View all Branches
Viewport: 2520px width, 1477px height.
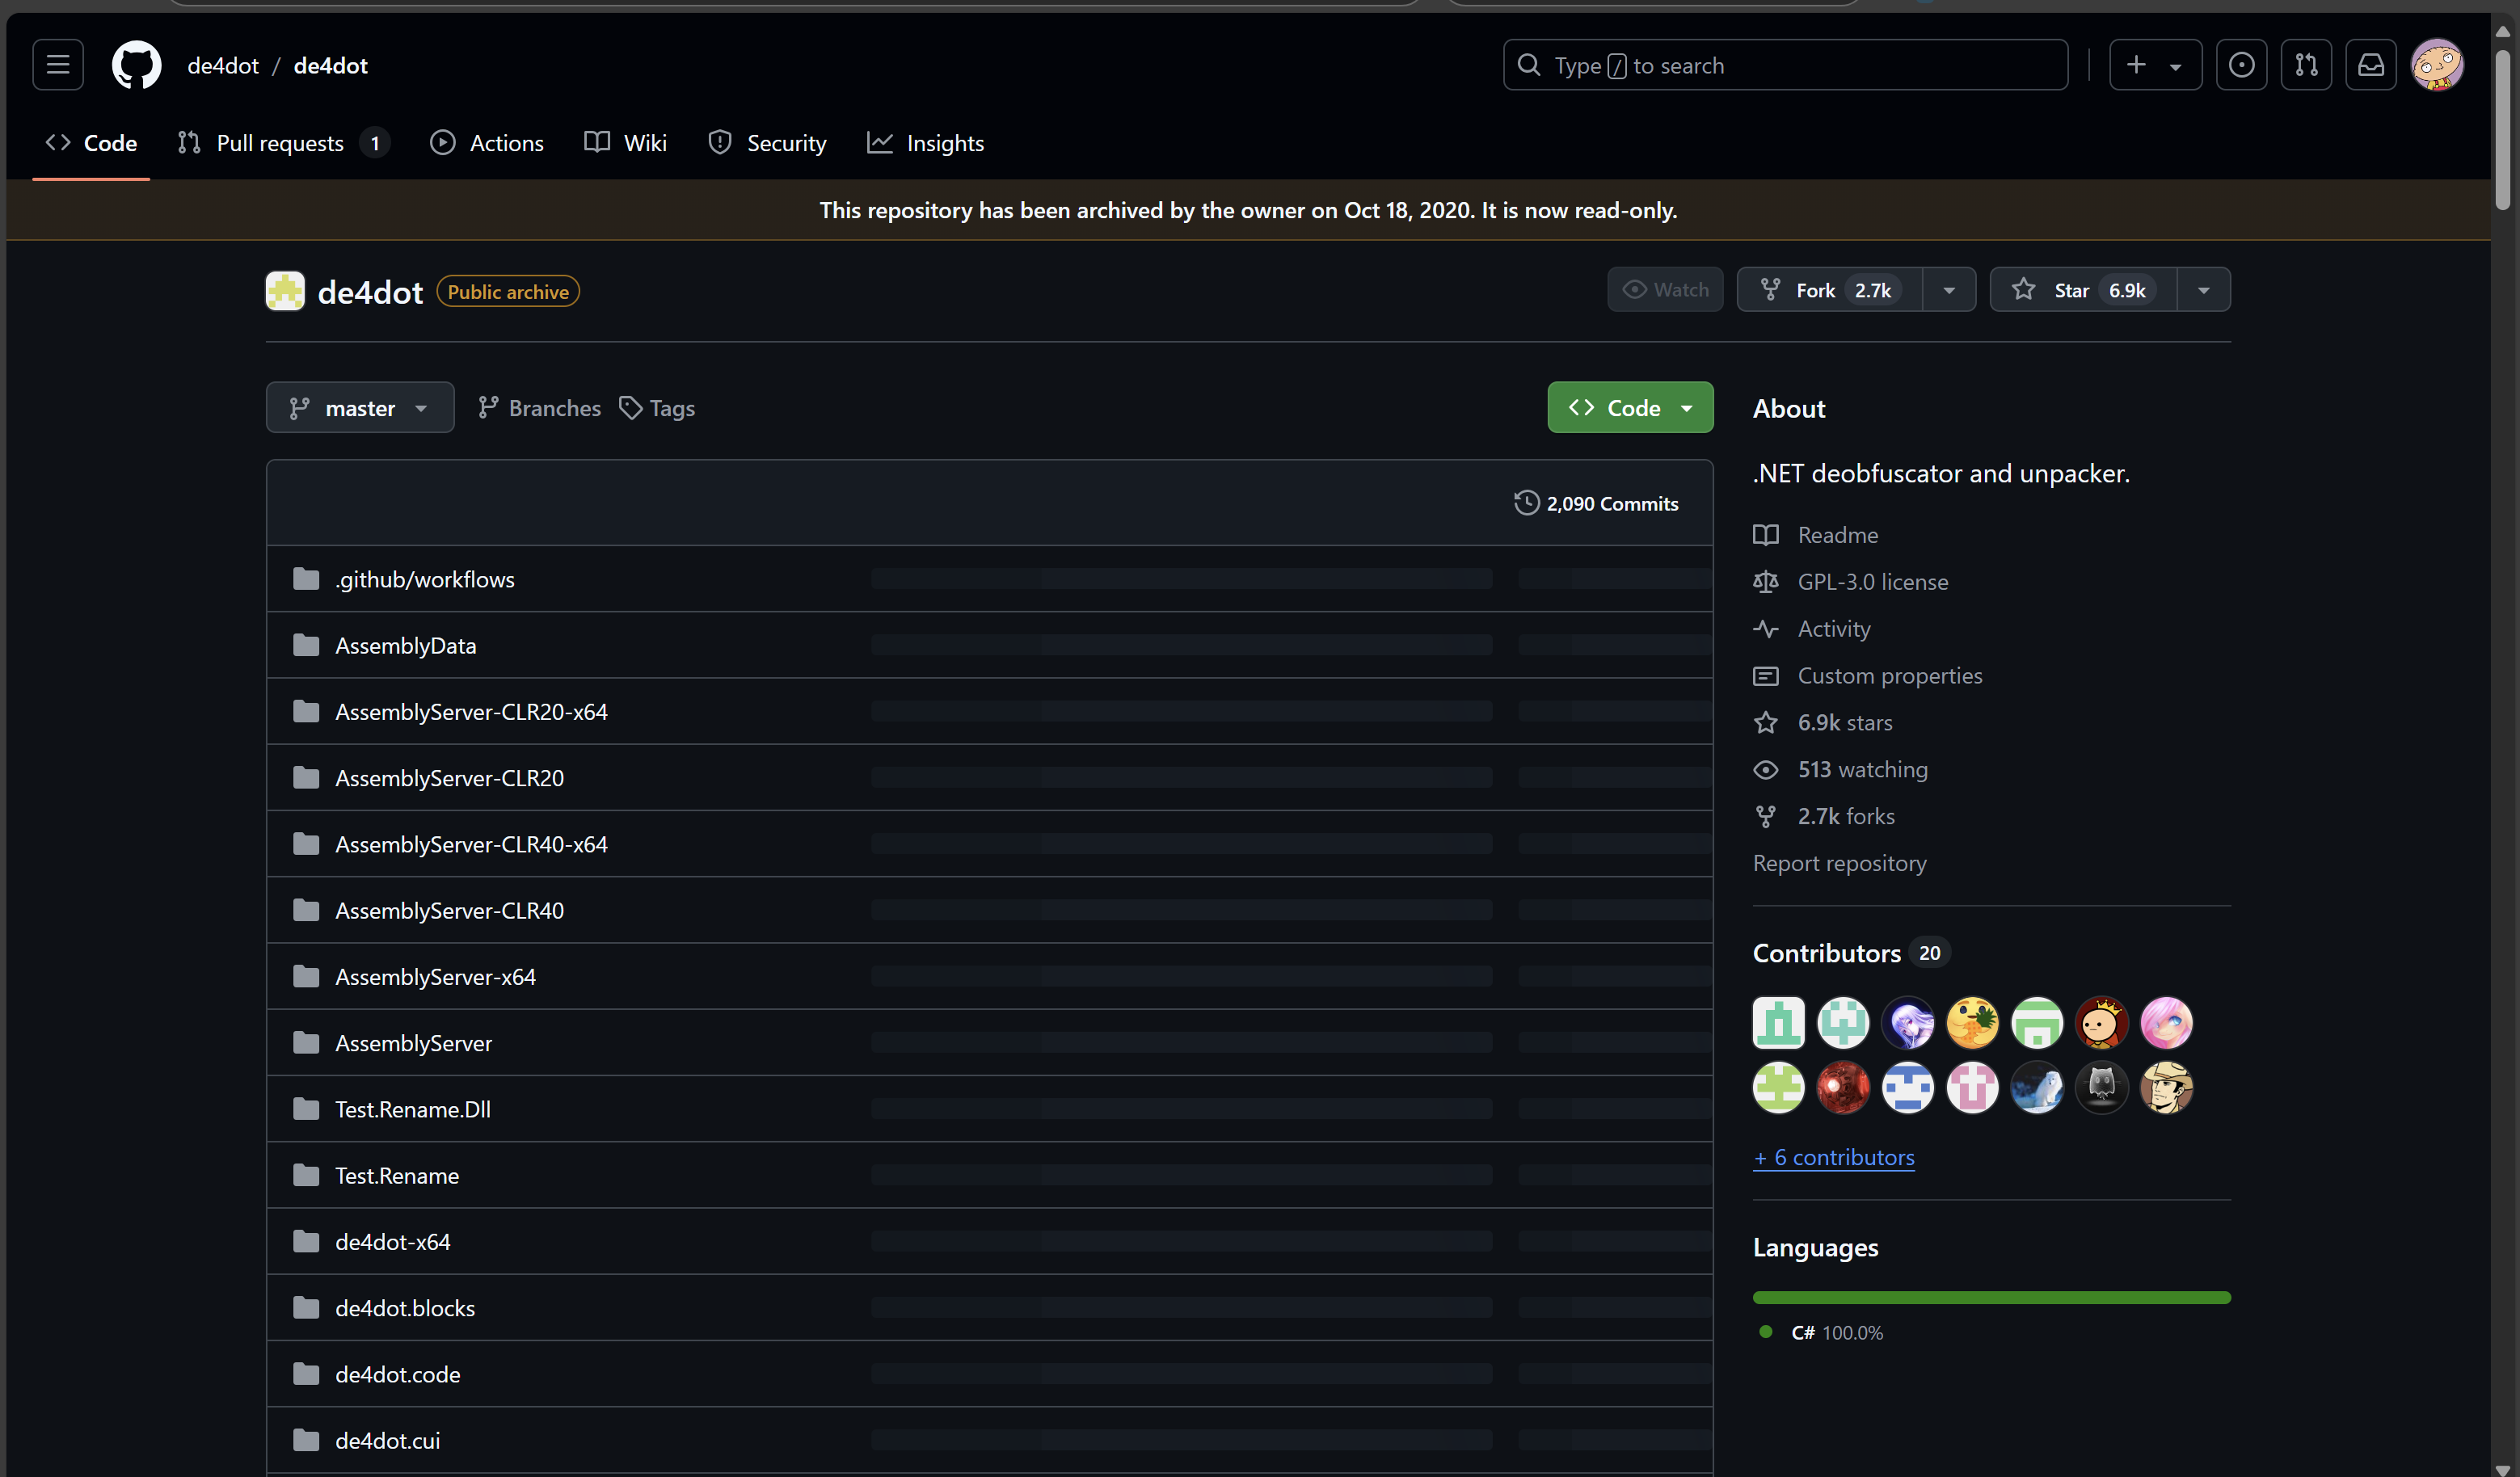[539, 408]
